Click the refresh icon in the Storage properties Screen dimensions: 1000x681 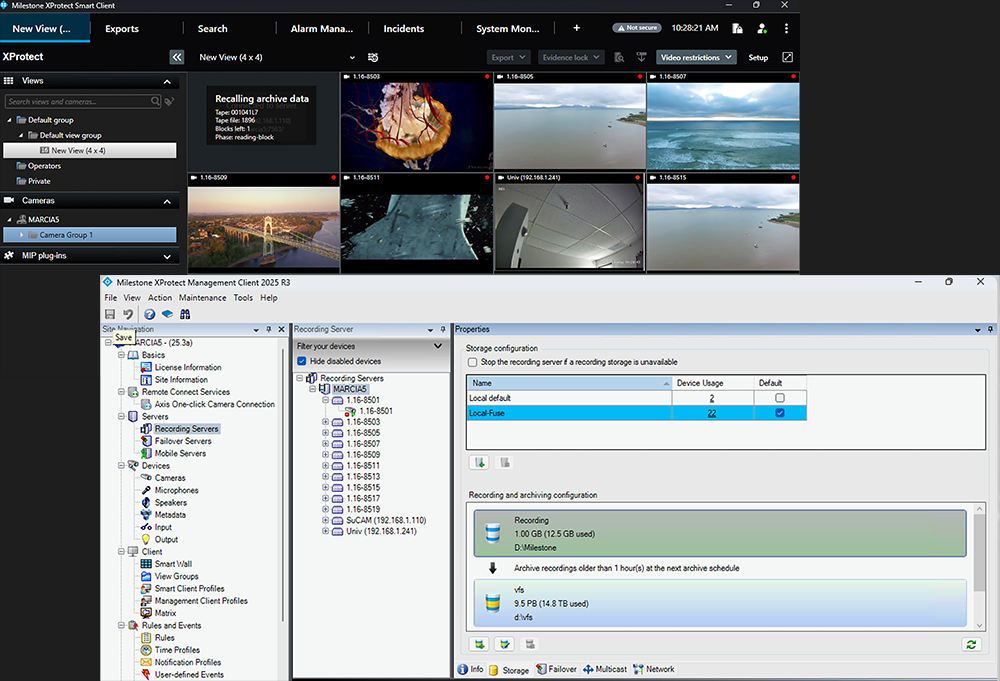click(971, 645)
